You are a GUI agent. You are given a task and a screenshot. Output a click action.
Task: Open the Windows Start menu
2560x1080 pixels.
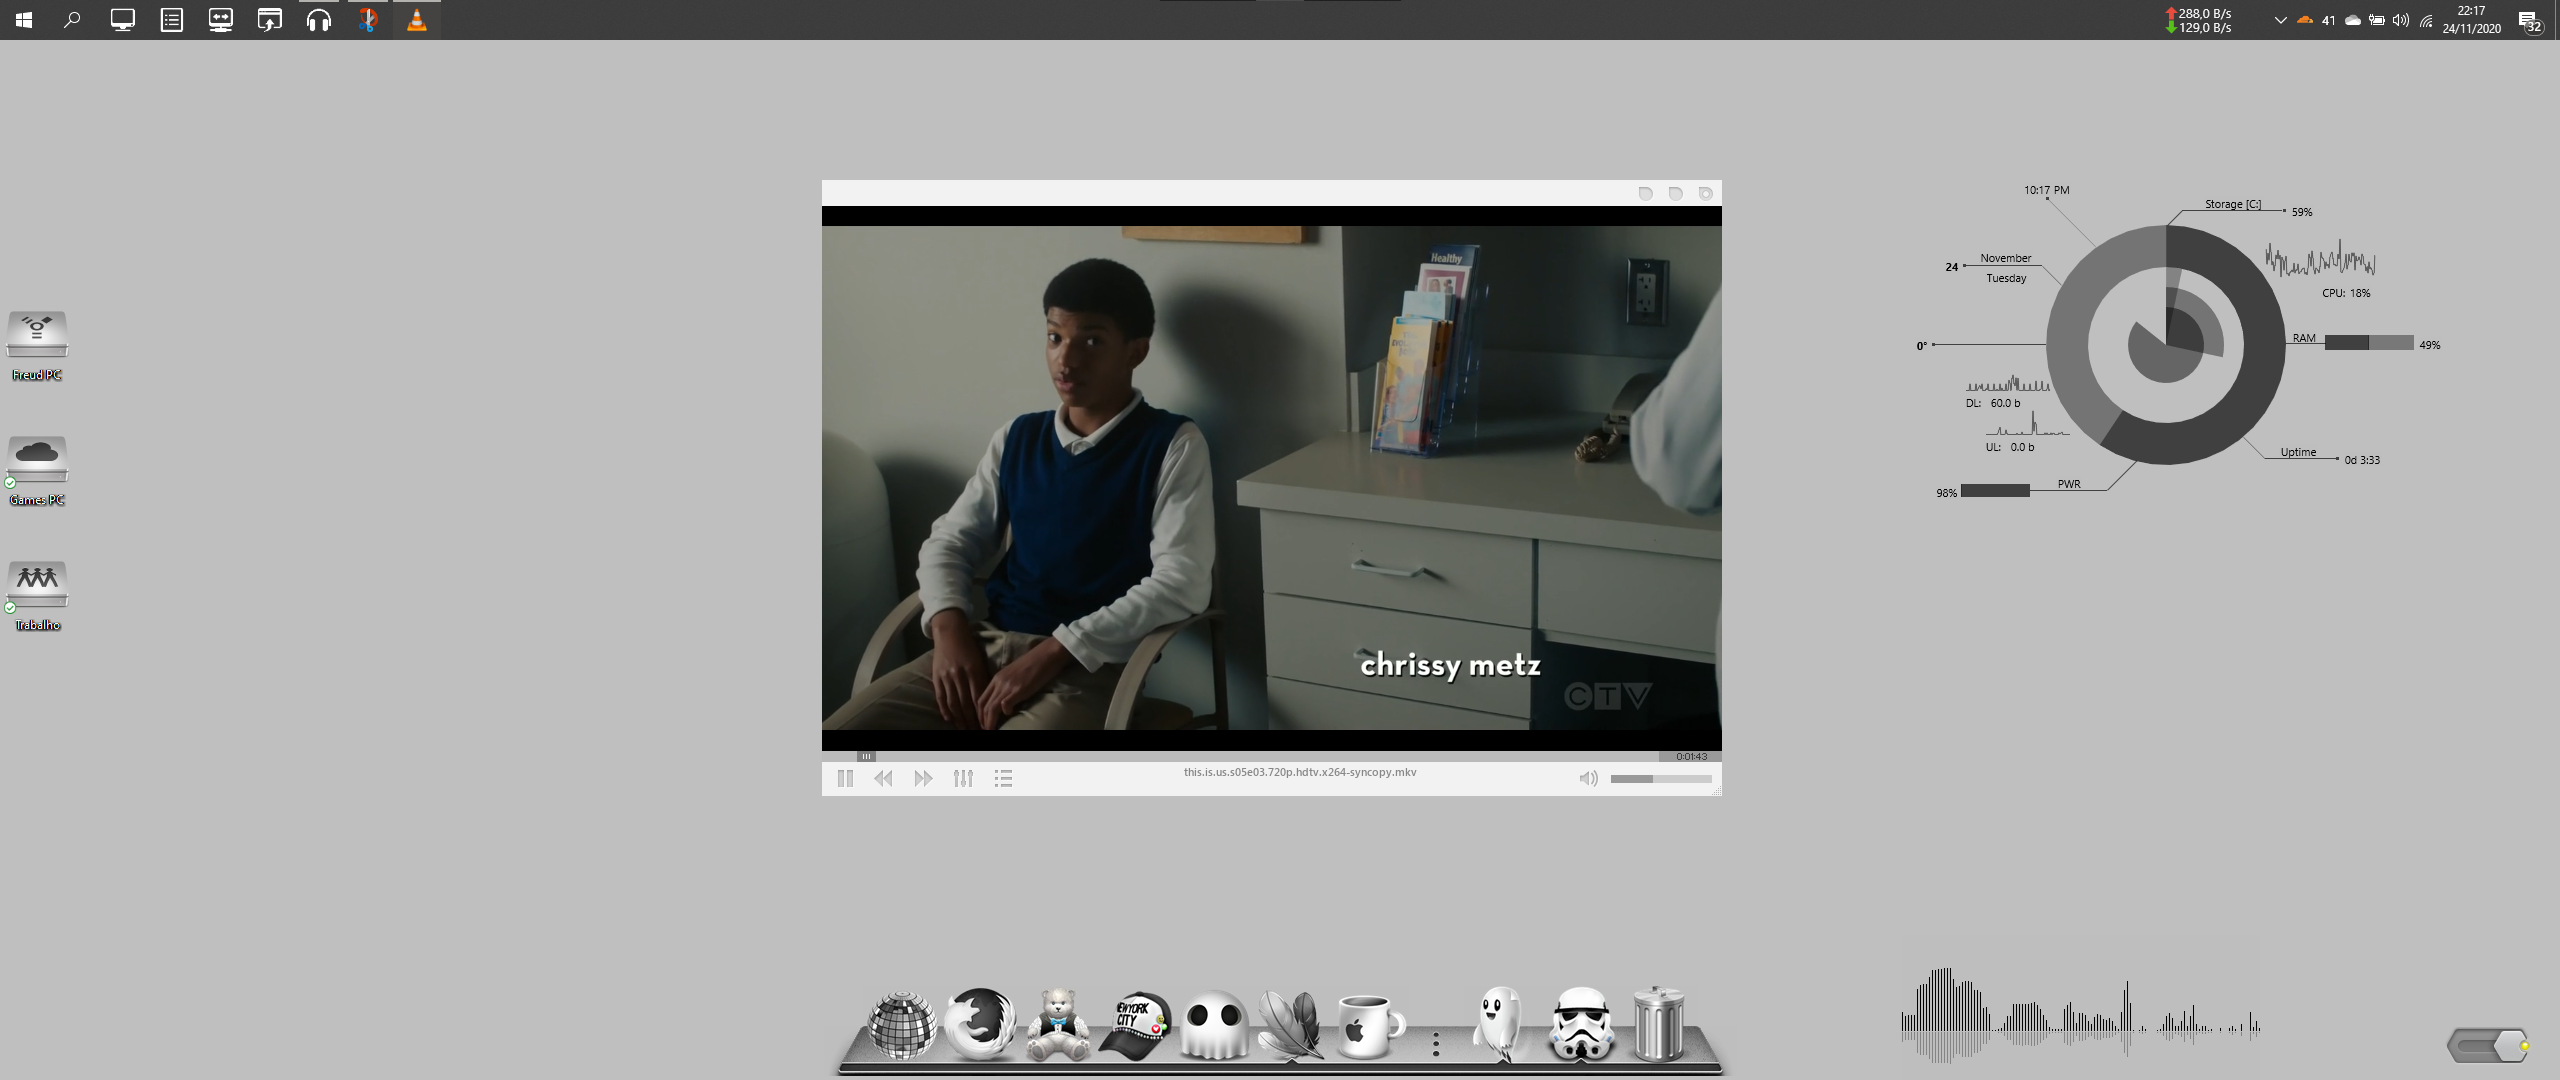[24, 20]
